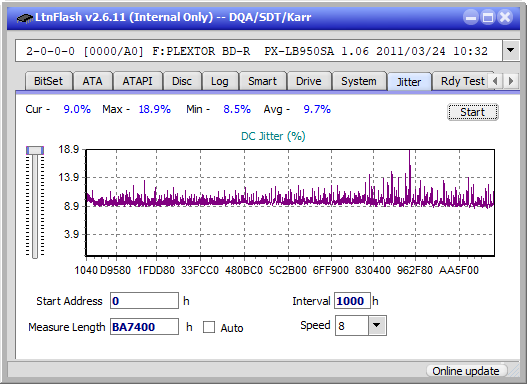527x384 pixels.
Task: Switch to the BitSet tab
Action: click(48, 81)
